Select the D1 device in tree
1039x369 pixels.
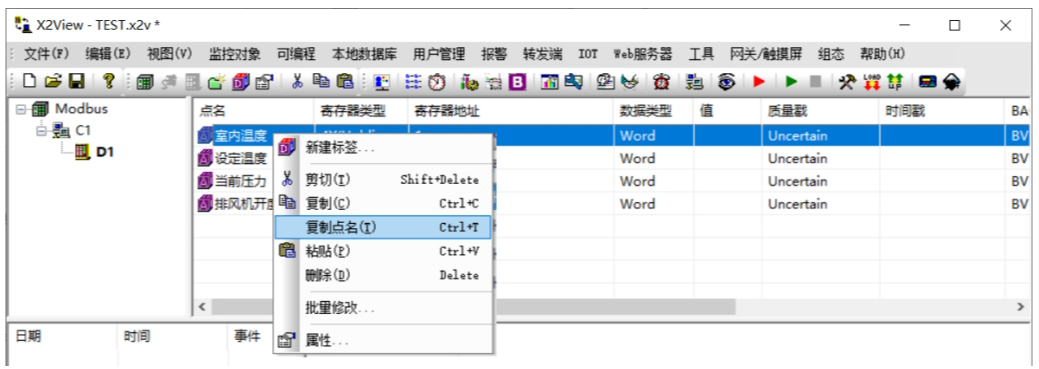pyautogui.click(x=105, y=152)
